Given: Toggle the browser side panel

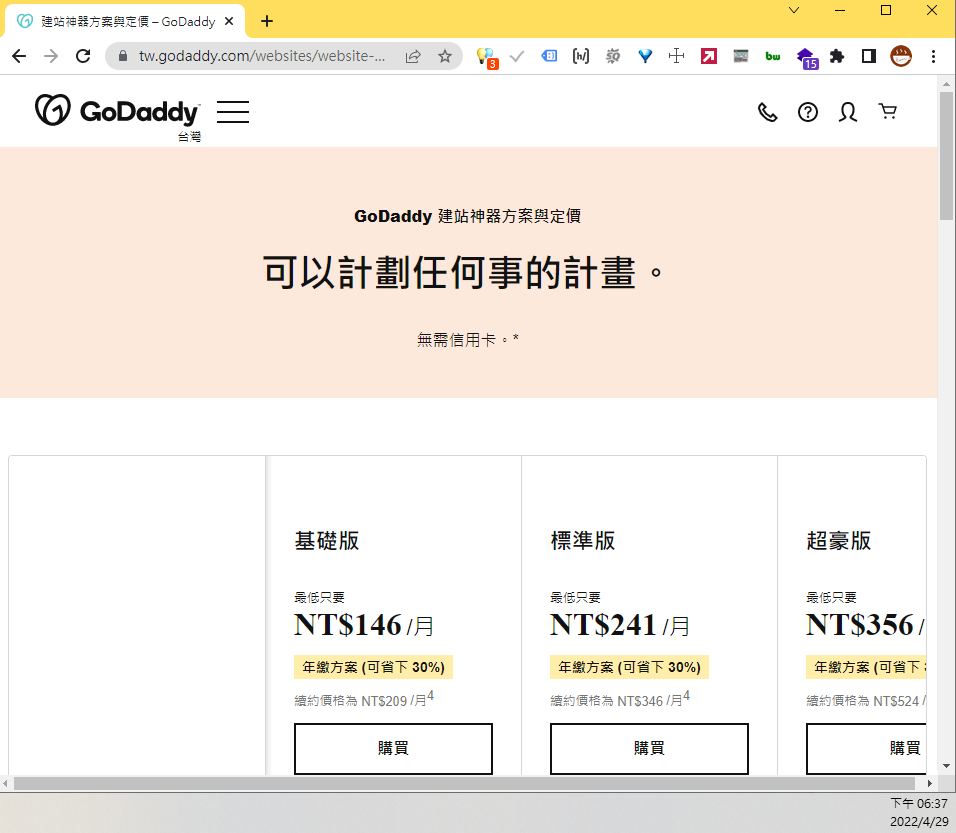Looking at the screenshot, I should click(x=869, y=56).
